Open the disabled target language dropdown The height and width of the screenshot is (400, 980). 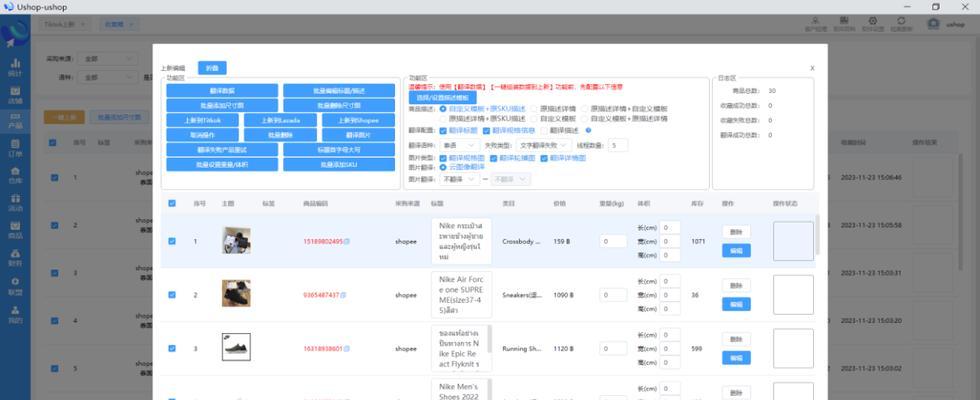(x=511, y=179)
